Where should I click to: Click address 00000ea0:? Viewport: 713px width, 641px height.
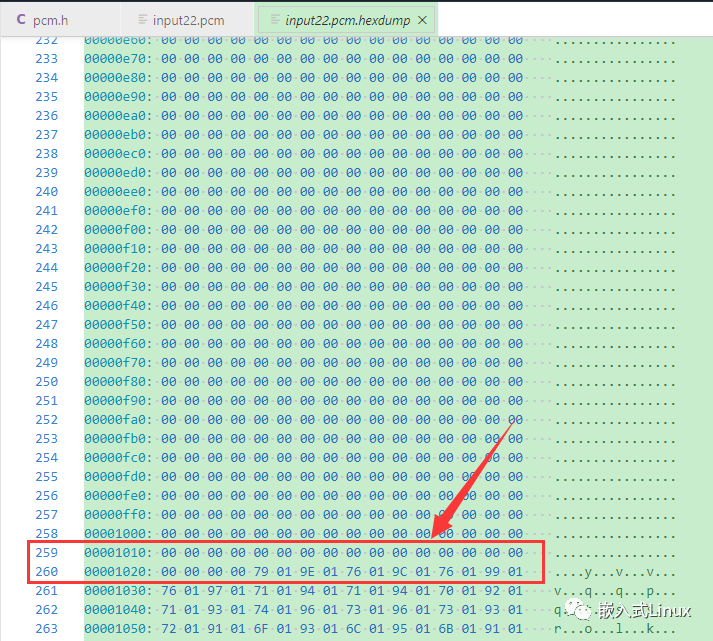pos(118,116)
